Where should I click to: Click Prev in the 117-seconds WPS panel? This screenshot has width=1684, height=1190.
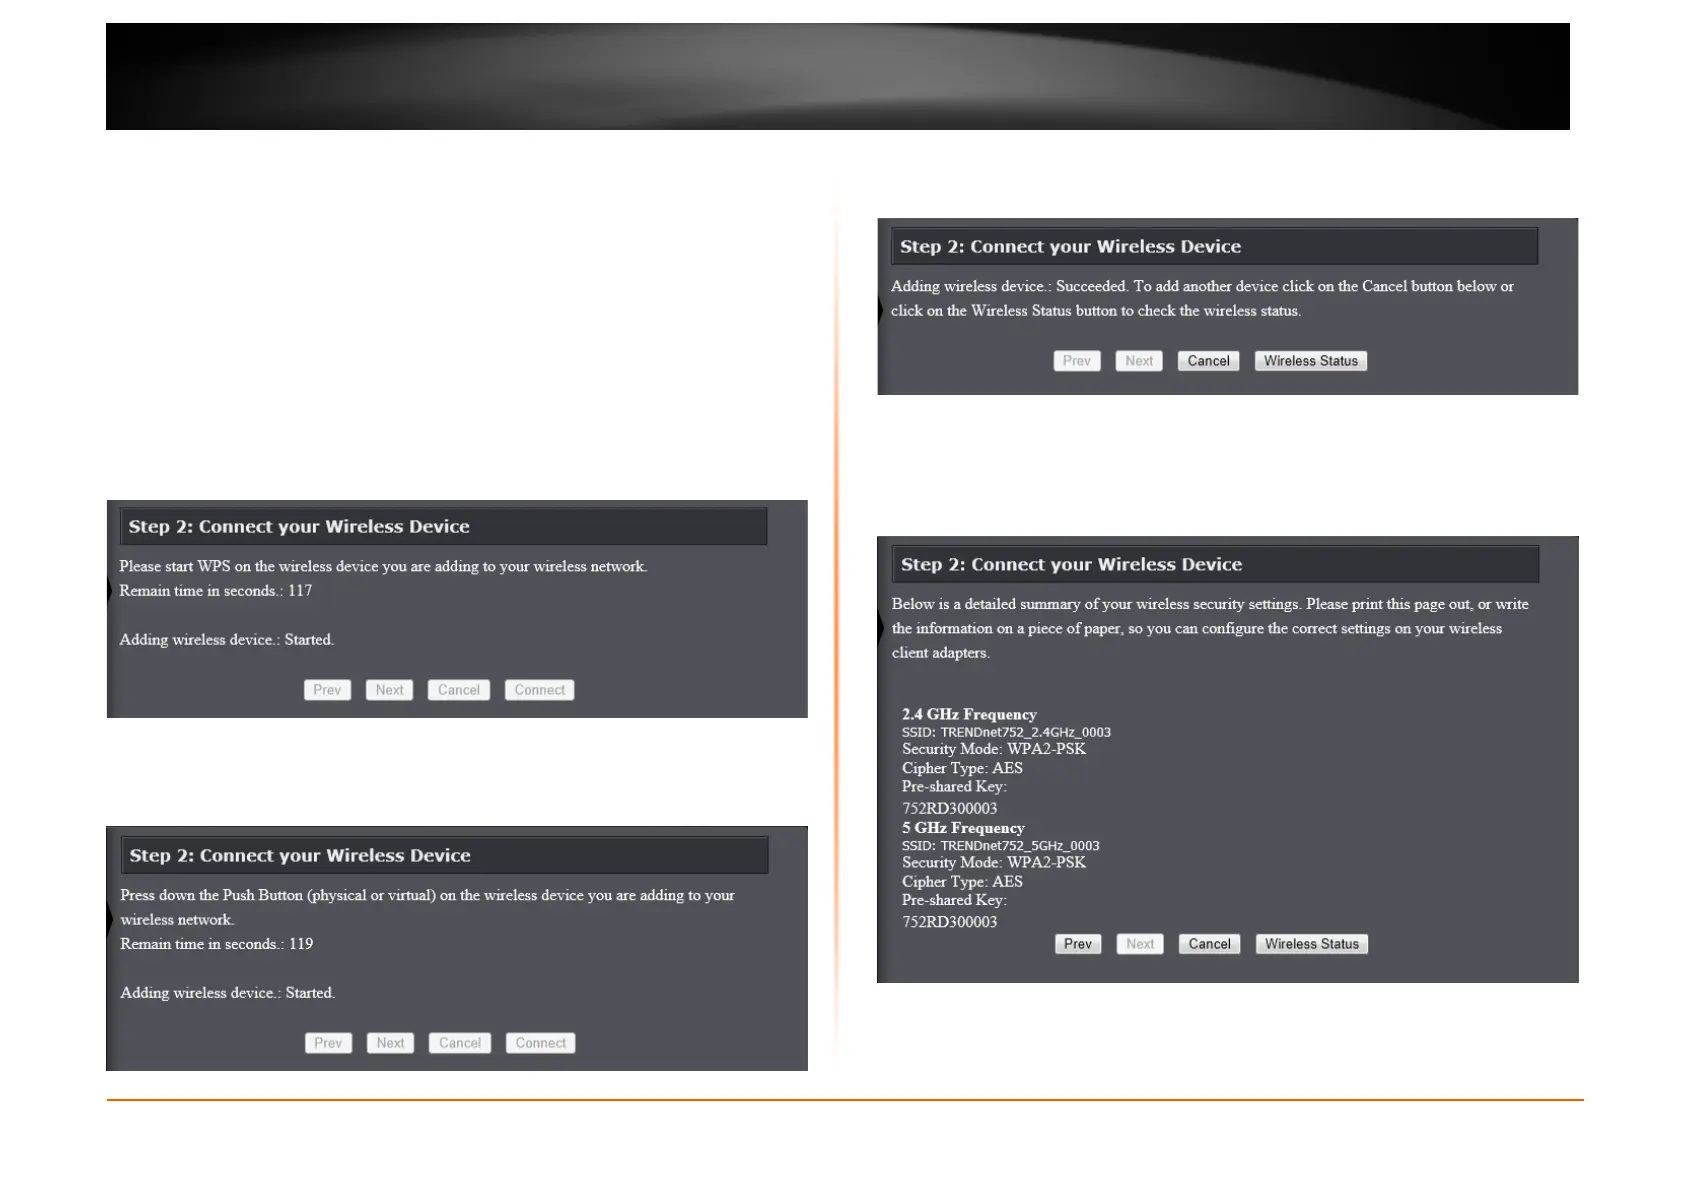[327, 690]
